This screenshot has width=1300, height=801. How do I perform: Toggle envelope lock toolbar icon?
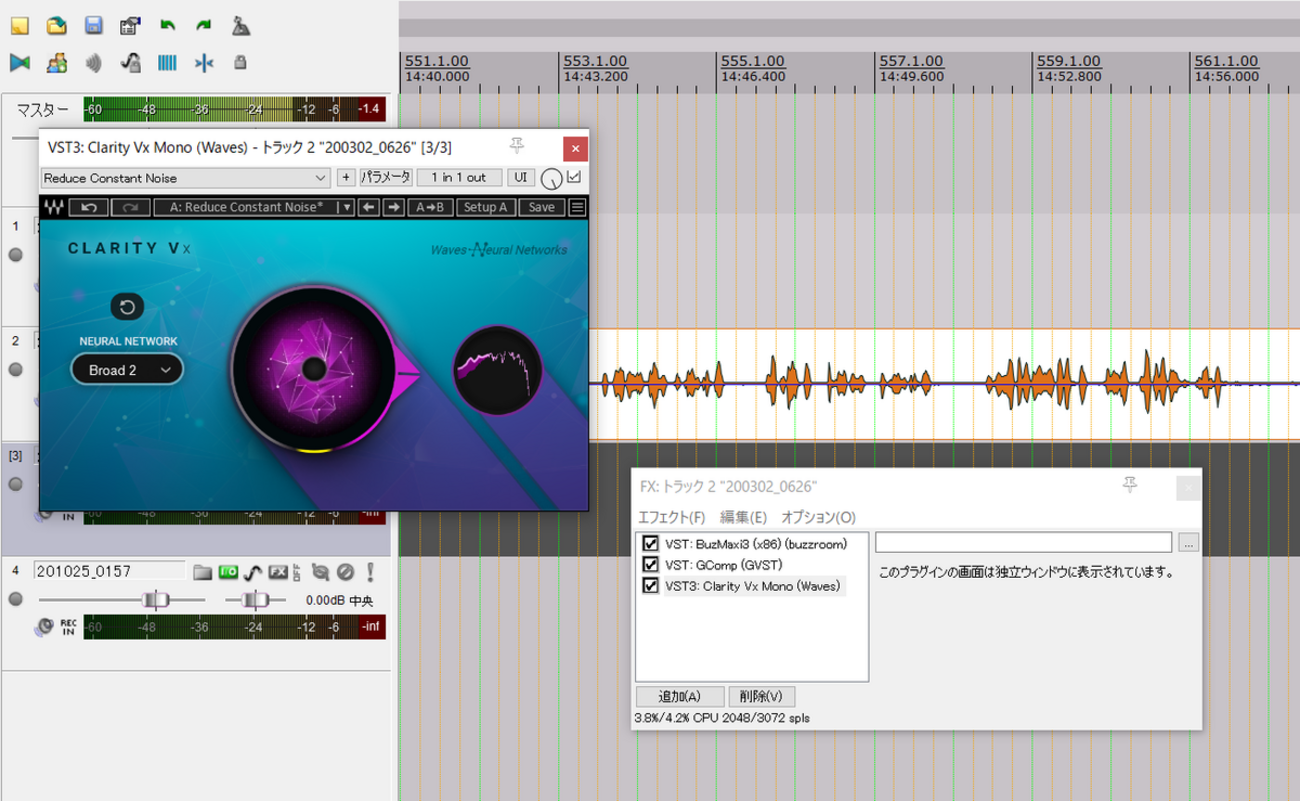[130, 63]
